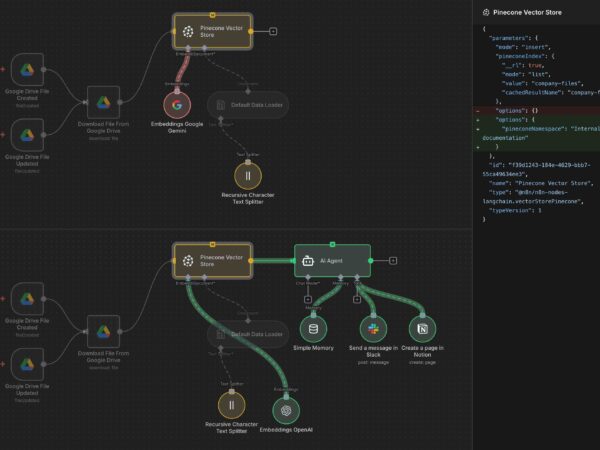Select the top Google Drive File Created trigger
The width and height of the screenshot is (600, 450).
tap(27, 69)
